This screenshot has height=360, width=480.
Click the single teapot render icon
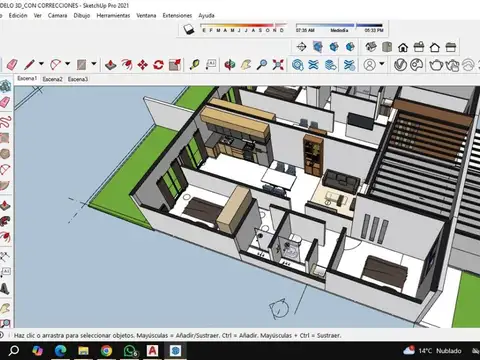click(x=436, y=65)
